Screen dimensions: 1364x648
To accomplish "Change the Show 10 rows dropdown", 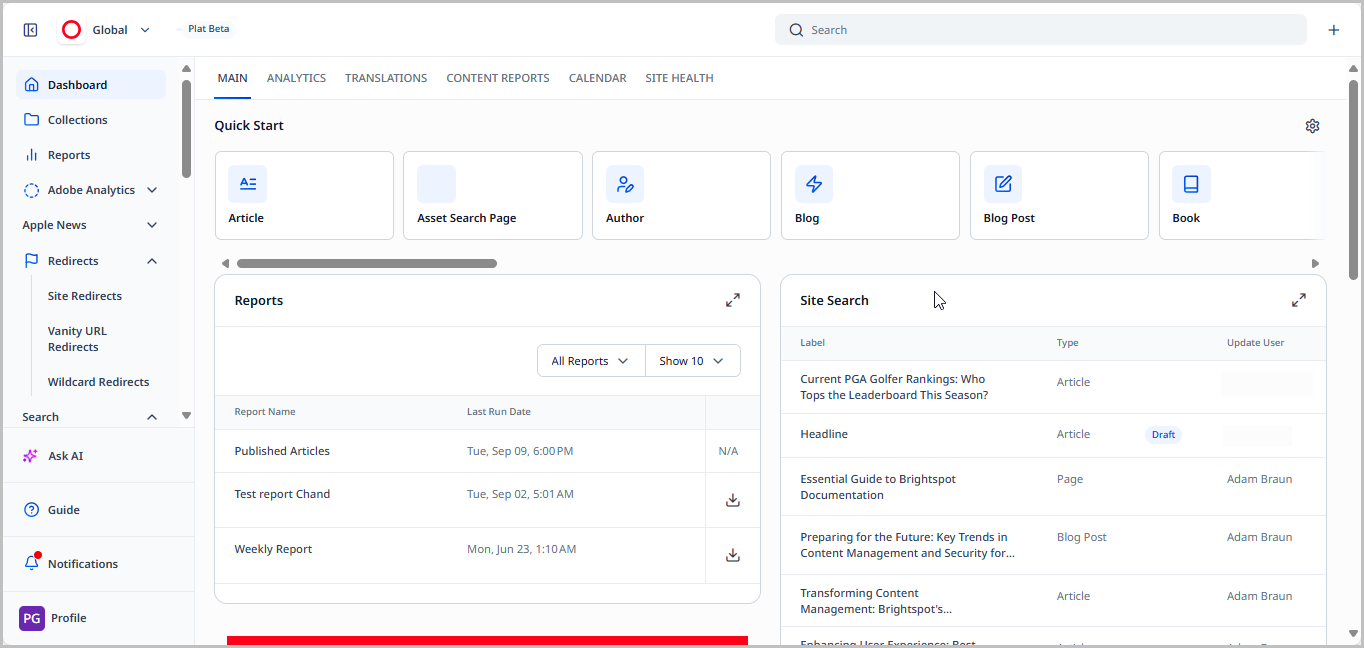I will (x=692, y=361).
